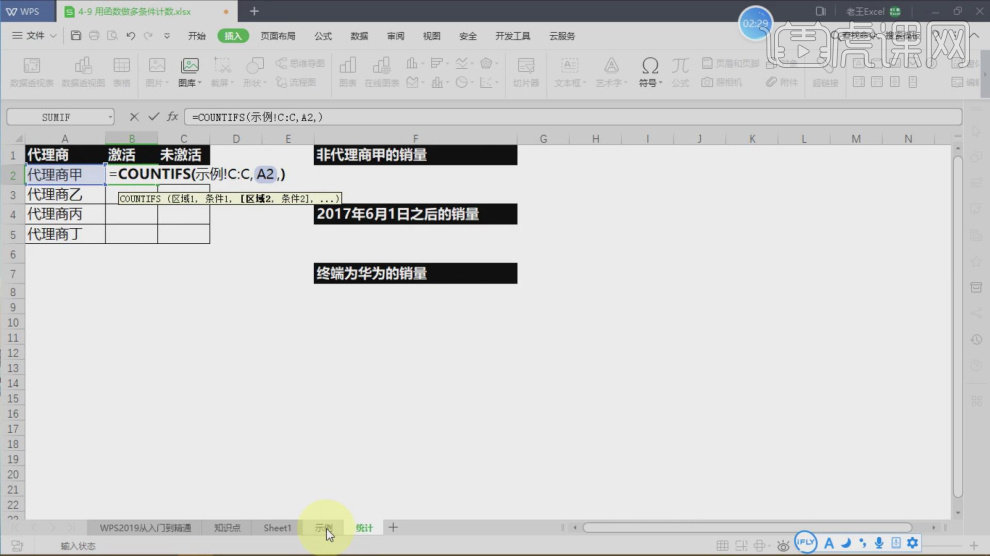Insert a pivot chart (数据透视图)
The height and width of the screenshot is (556, 990).
[x=83, y=73]
